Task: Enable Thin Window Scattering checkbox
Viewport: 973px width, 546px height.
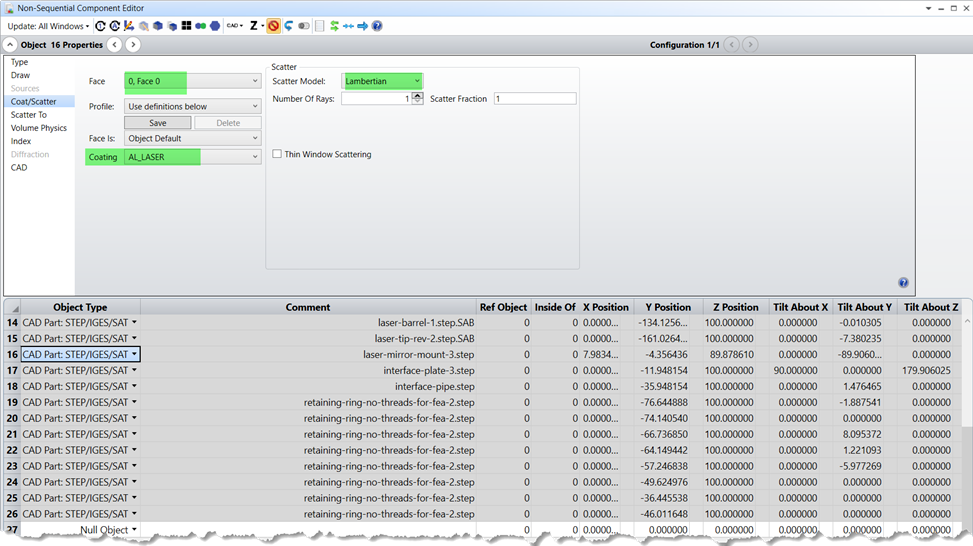Action: click(x=277, y=154)
